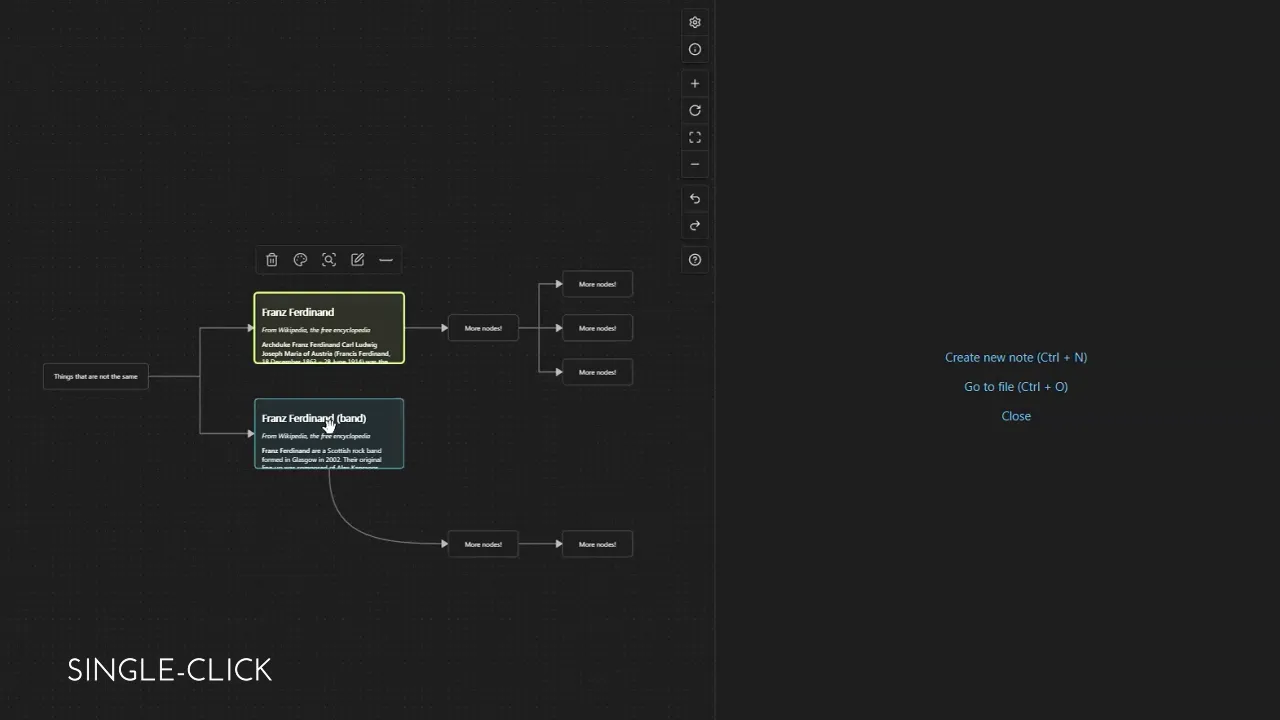The width and height of the screenshot is (1280, 720).
Task: Redo the canvas action
Action: (x=695, y=226)
